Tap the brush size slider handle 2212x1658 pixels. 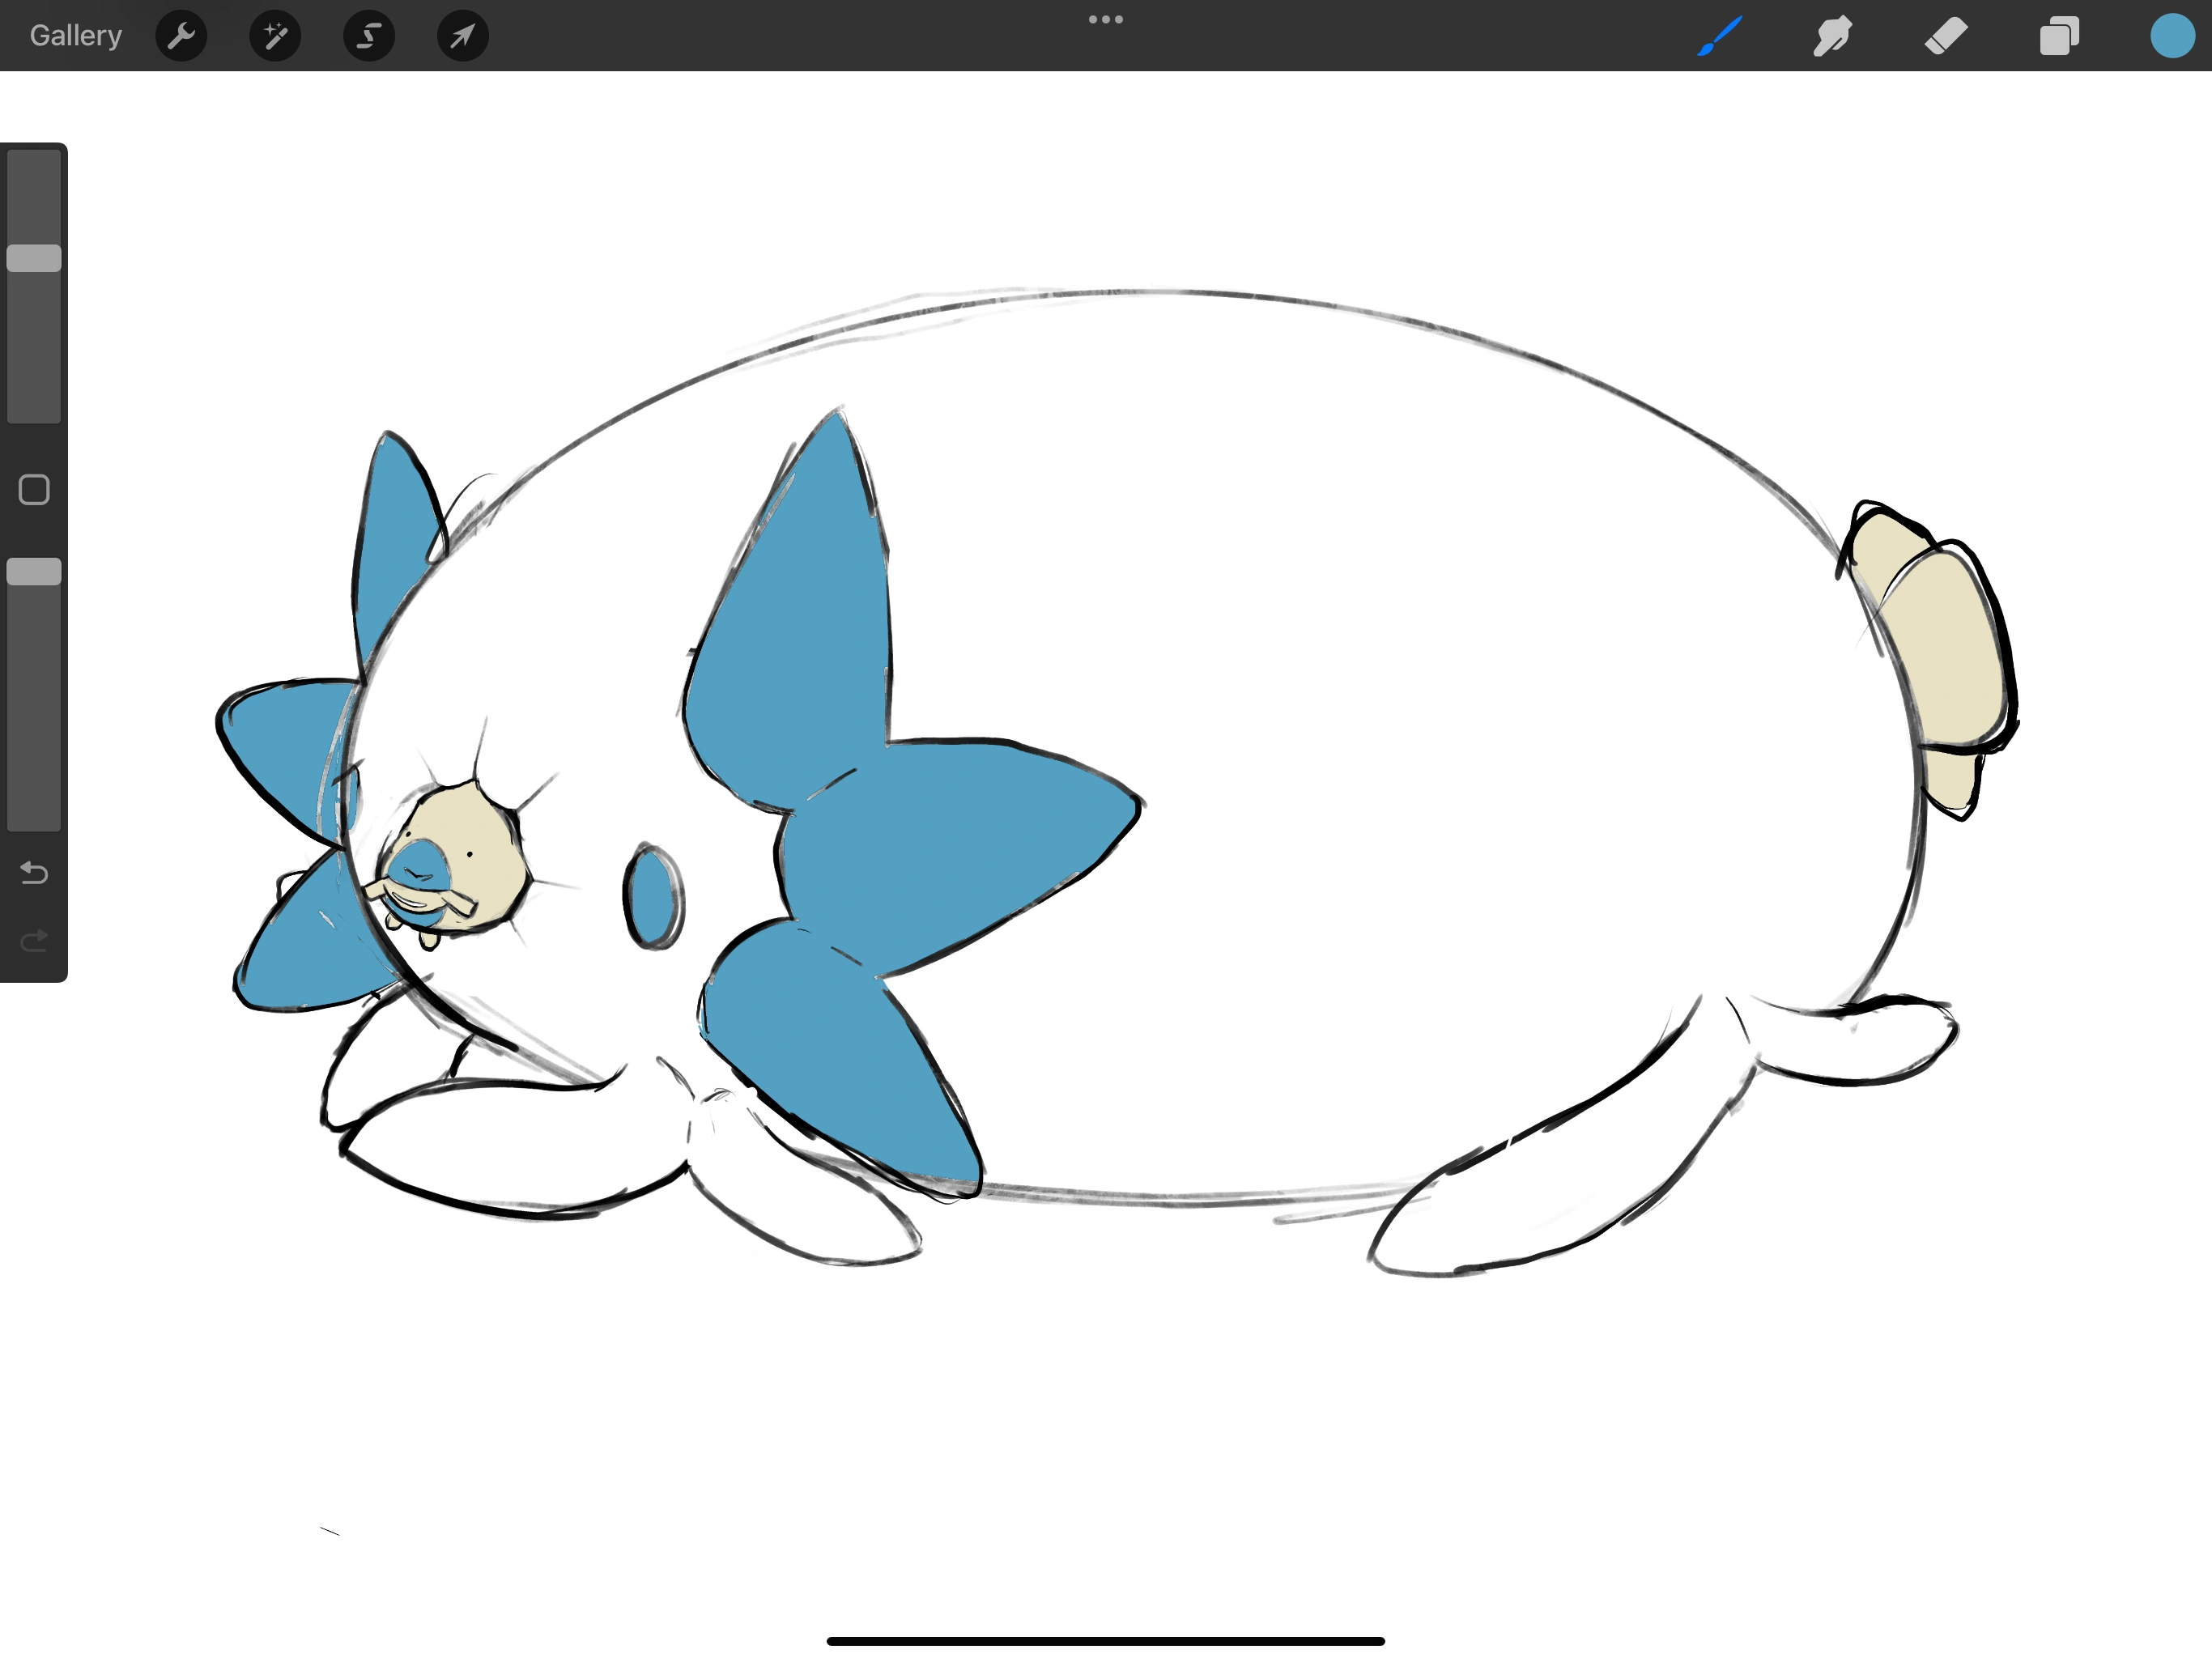[x=35, y=257]
